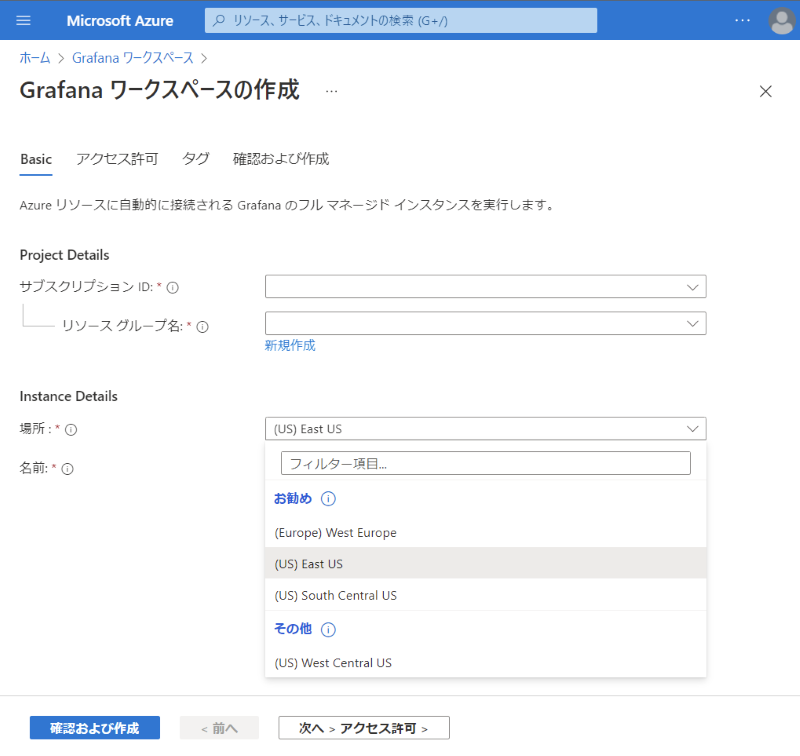Viewport: 800px width, 756px height.
Task: Click the 確認および作成 button
Action: 95,728
